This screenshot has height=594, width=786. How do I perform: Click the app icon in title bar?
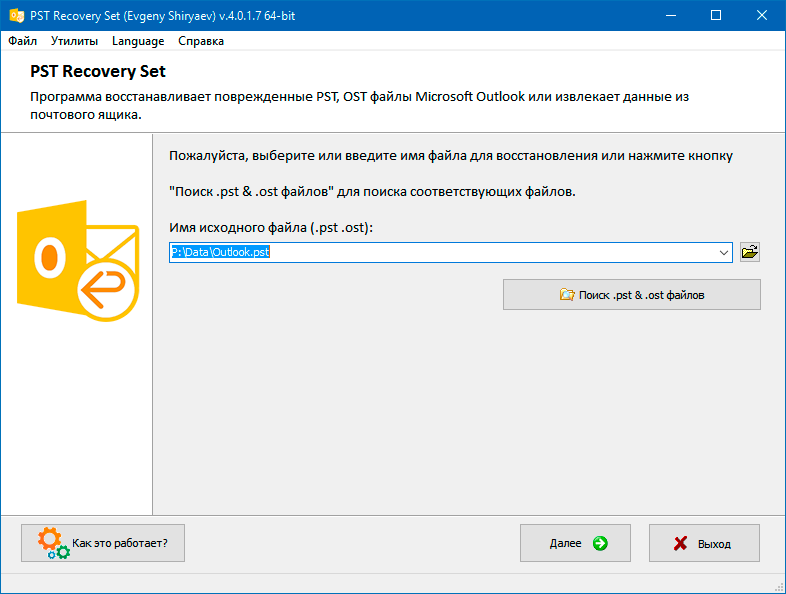pos(17,16)
